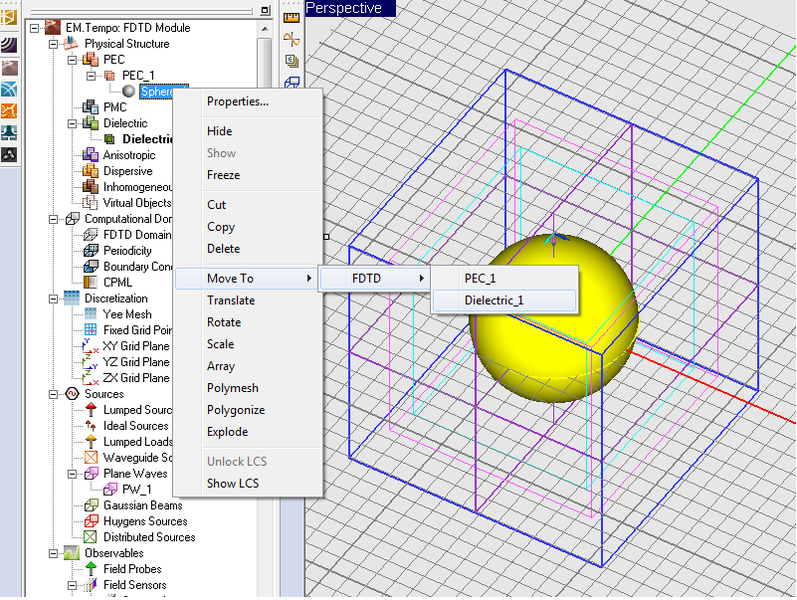Hide the selected sphere object

pyautogui.click(x=219, y=131)
